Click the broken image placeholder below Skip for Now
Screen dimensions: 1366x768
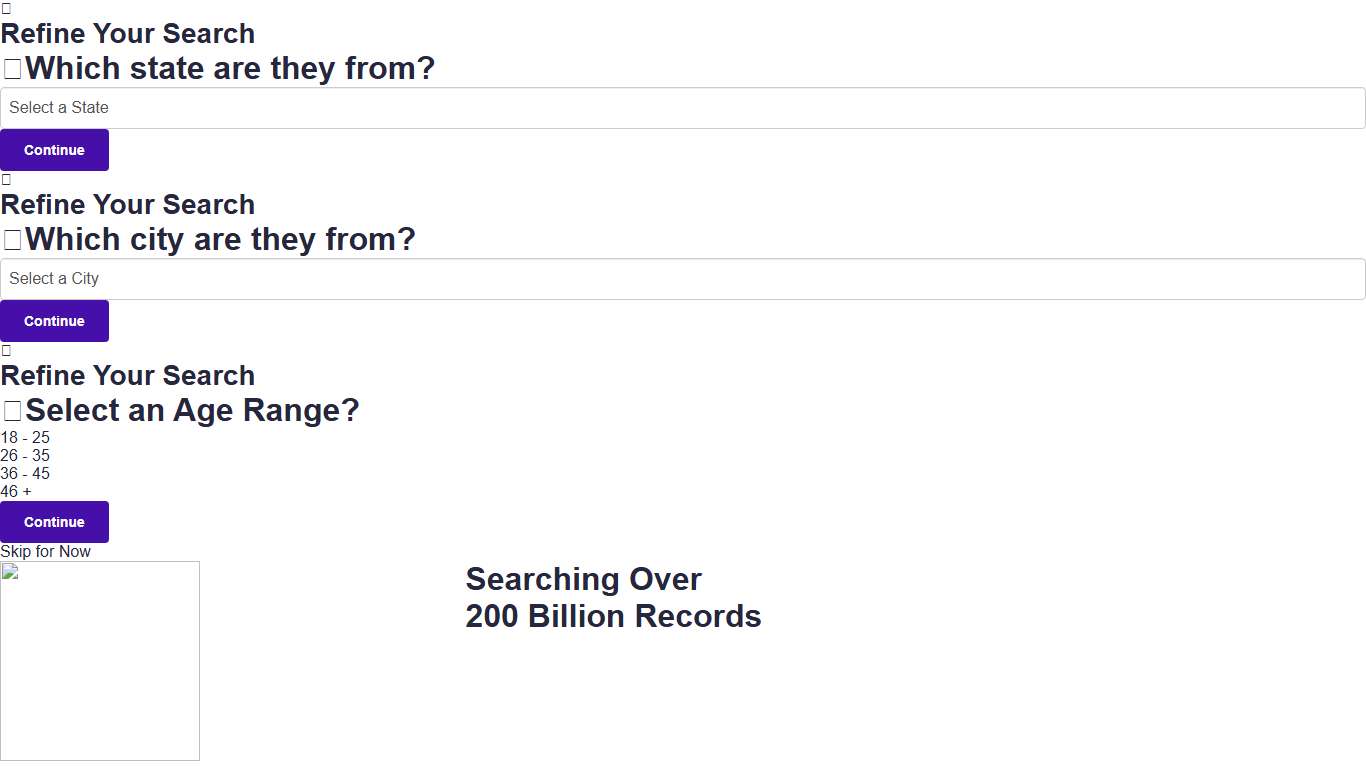tap(100, 661)
